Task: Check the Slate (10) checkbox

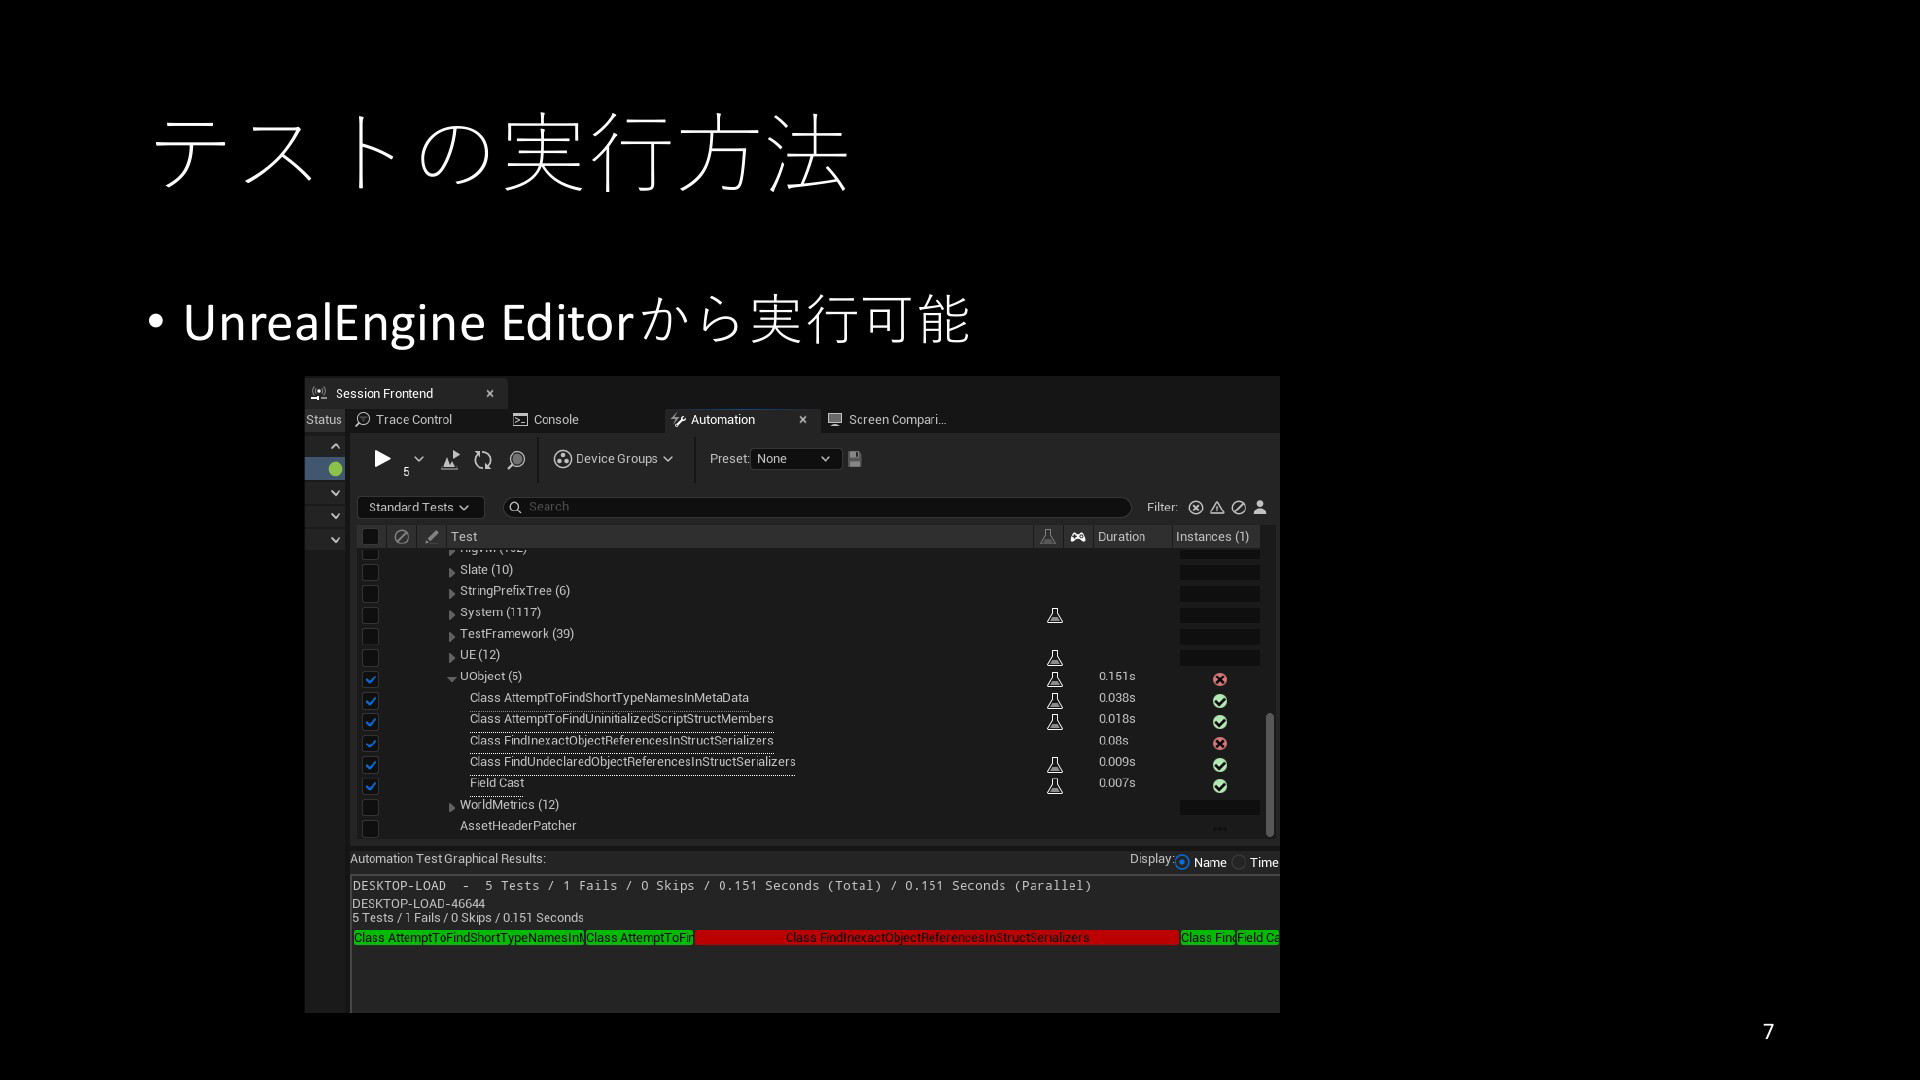Action: [x=370, y=572]
